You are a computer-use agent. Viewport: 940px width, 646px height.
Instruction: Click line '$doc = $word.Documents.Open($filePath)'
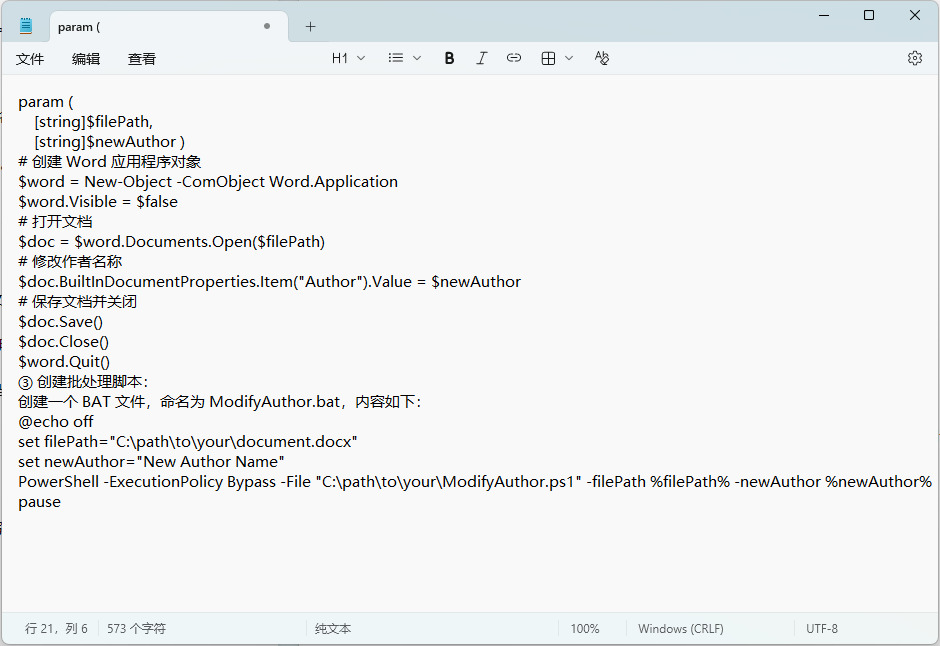tap(171, 242)
